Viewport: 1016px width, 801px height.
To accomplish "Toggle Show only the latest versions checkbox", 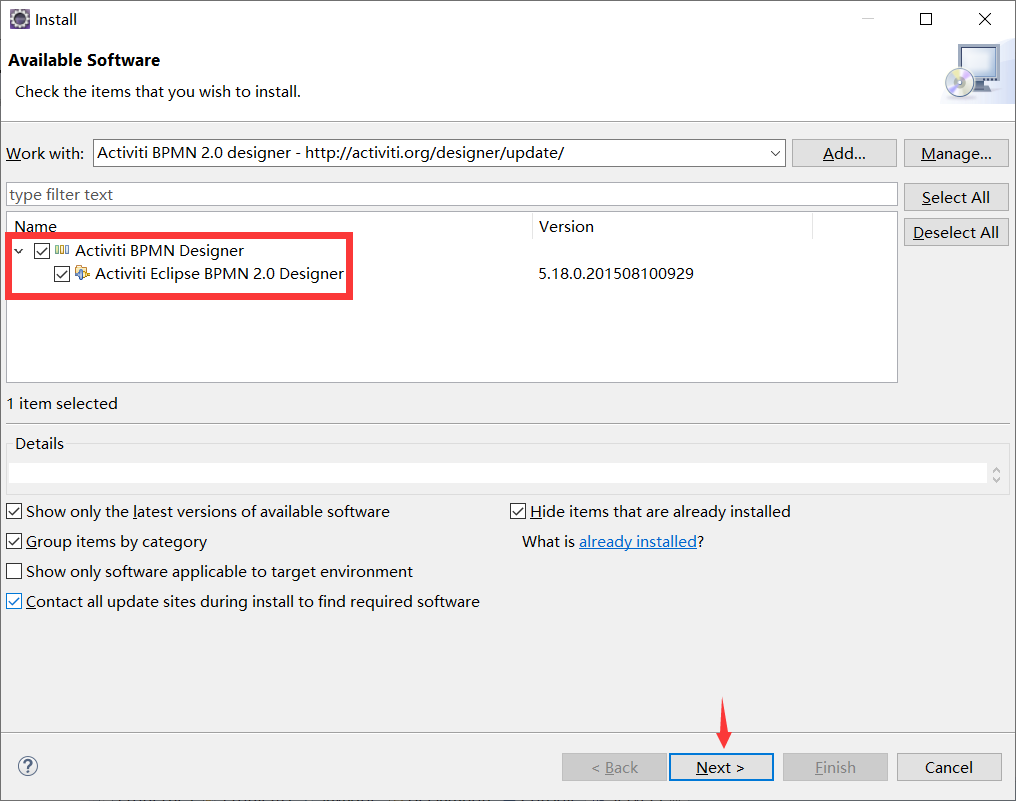I will (14, 511).
